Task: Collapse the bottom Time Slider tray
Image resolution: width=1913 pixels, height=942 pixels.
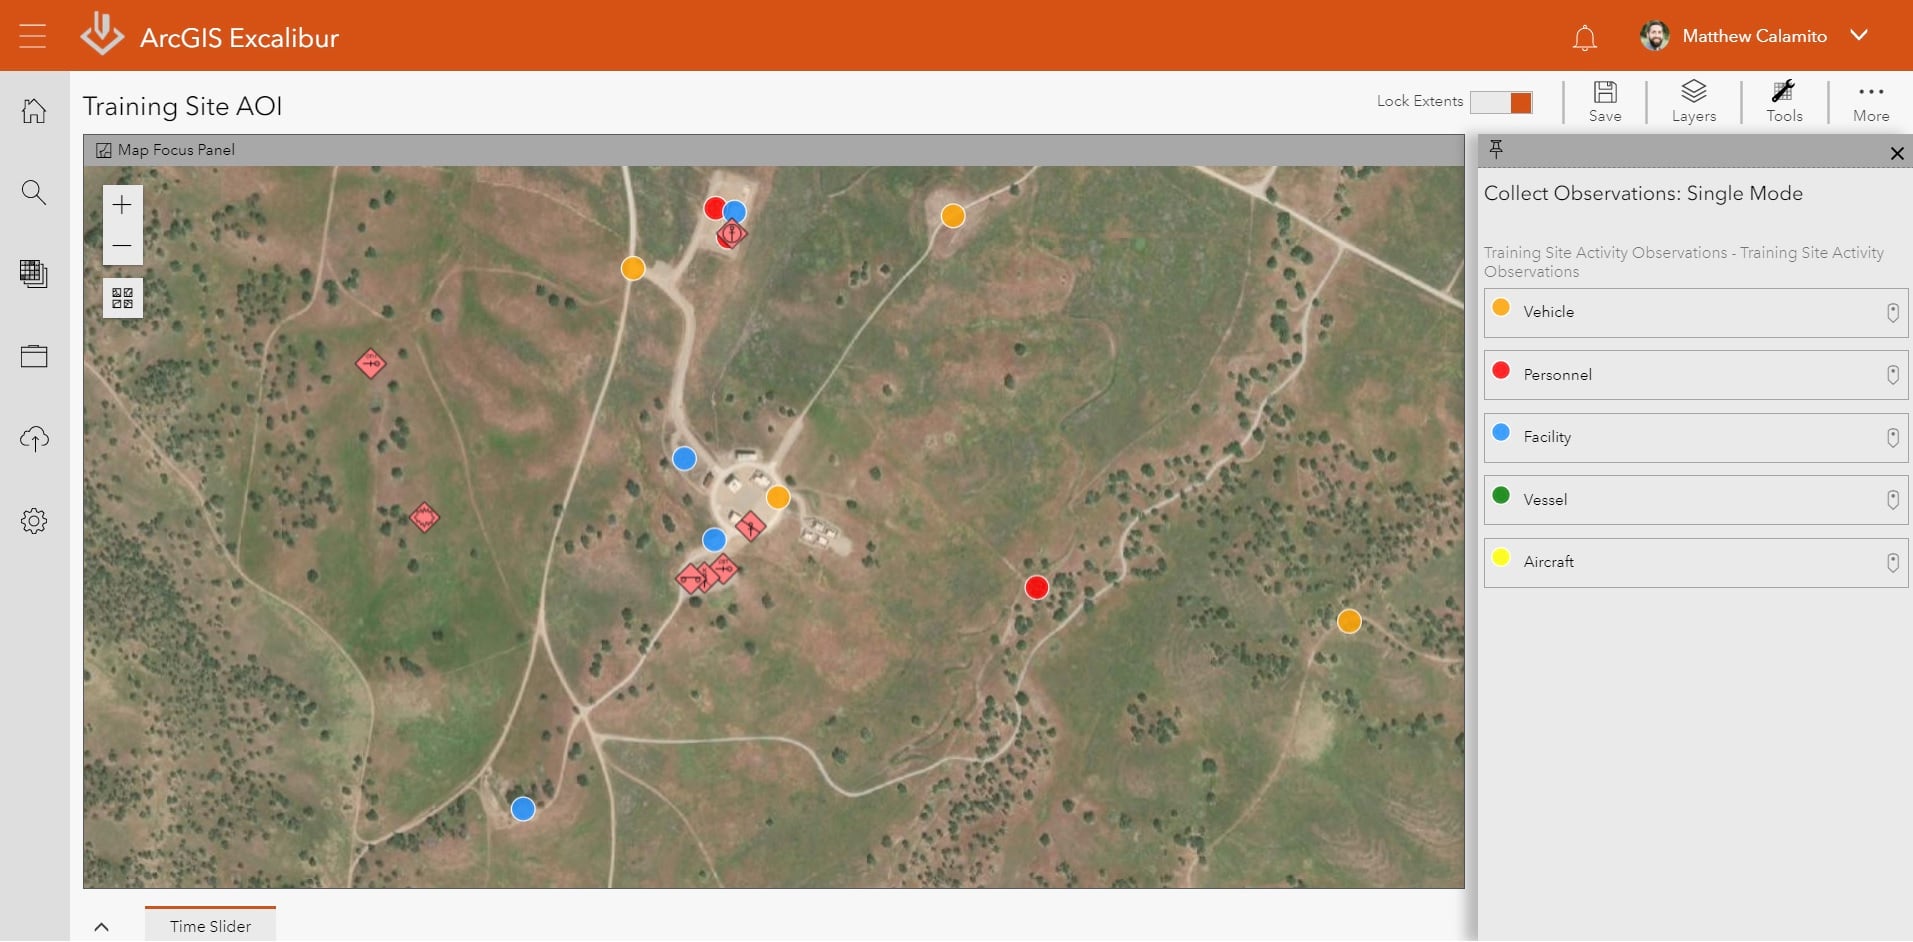Action: [x=101, y=926]
